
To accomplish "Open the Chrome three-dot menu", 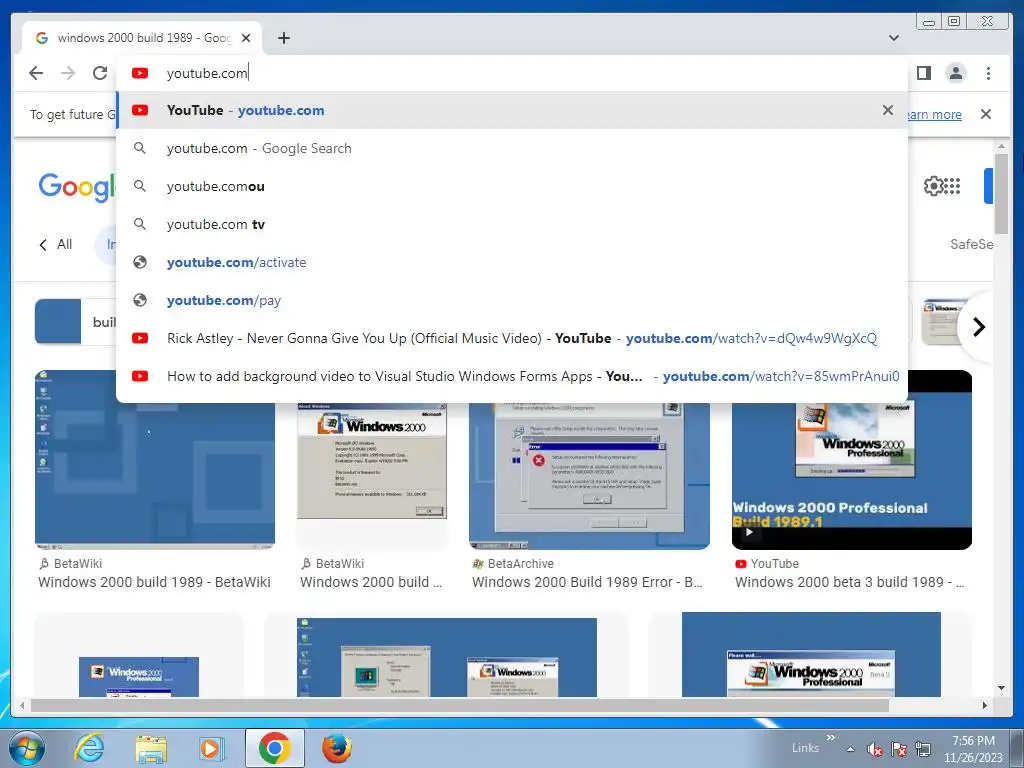I will [x=988, y=73].
